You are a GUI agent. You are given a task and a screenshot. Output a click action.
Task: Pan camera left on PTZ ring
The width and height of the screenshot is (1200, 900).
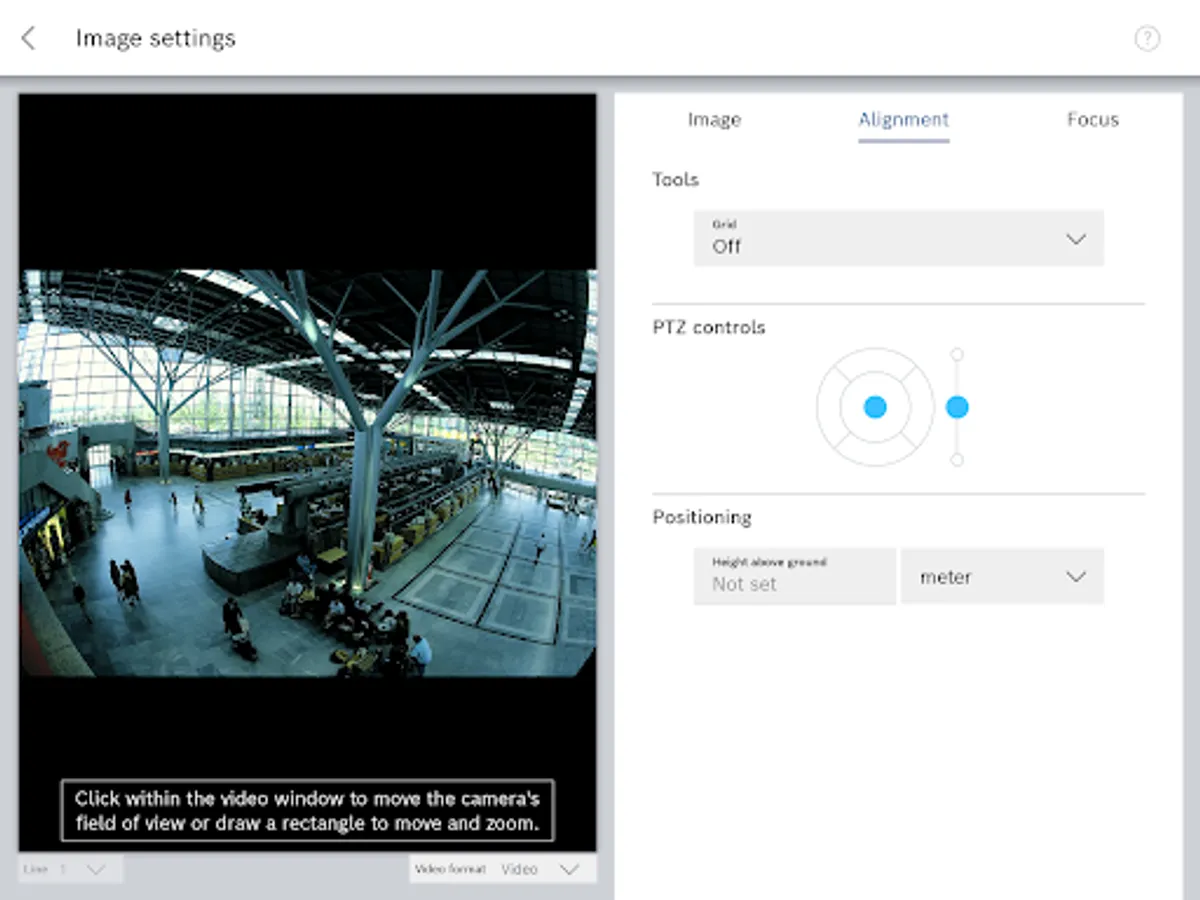pyautogui.click(x=829, y=407)
